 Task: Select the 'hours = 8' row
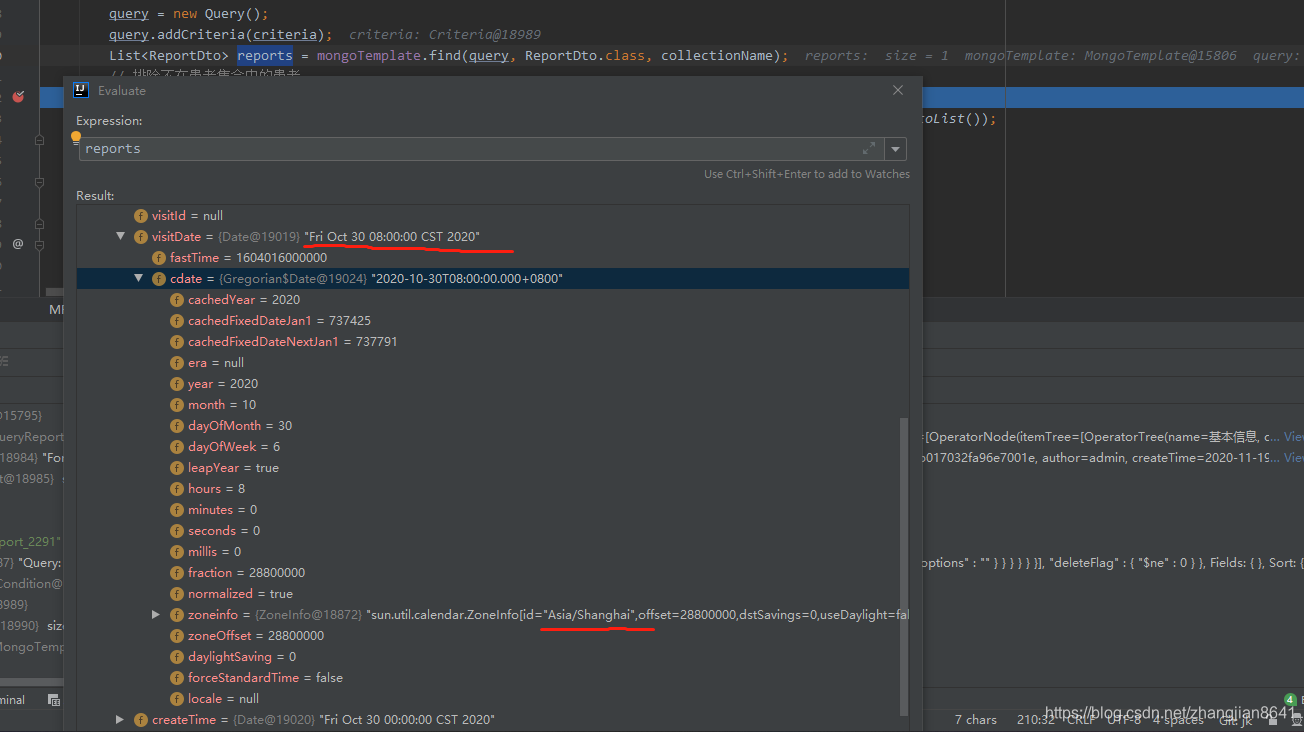tap(493, 488)
